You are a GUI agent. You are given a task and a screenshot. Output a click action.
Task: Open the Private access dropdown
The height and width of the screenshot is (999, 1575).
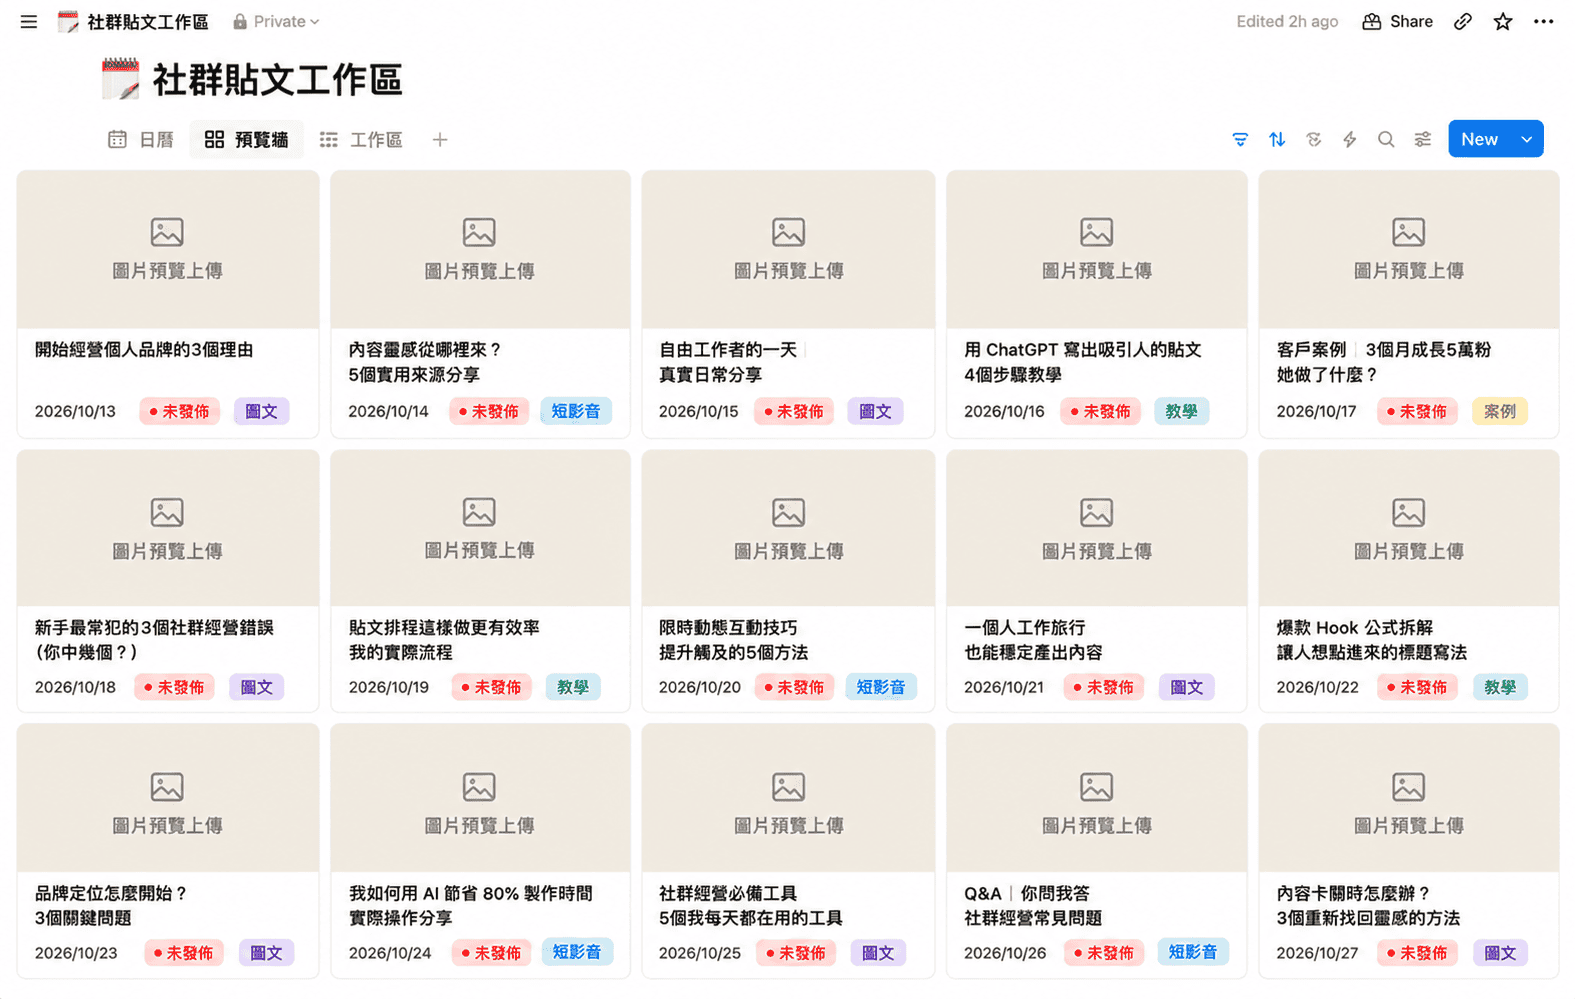pyautogui.click(x=276, y=21)
